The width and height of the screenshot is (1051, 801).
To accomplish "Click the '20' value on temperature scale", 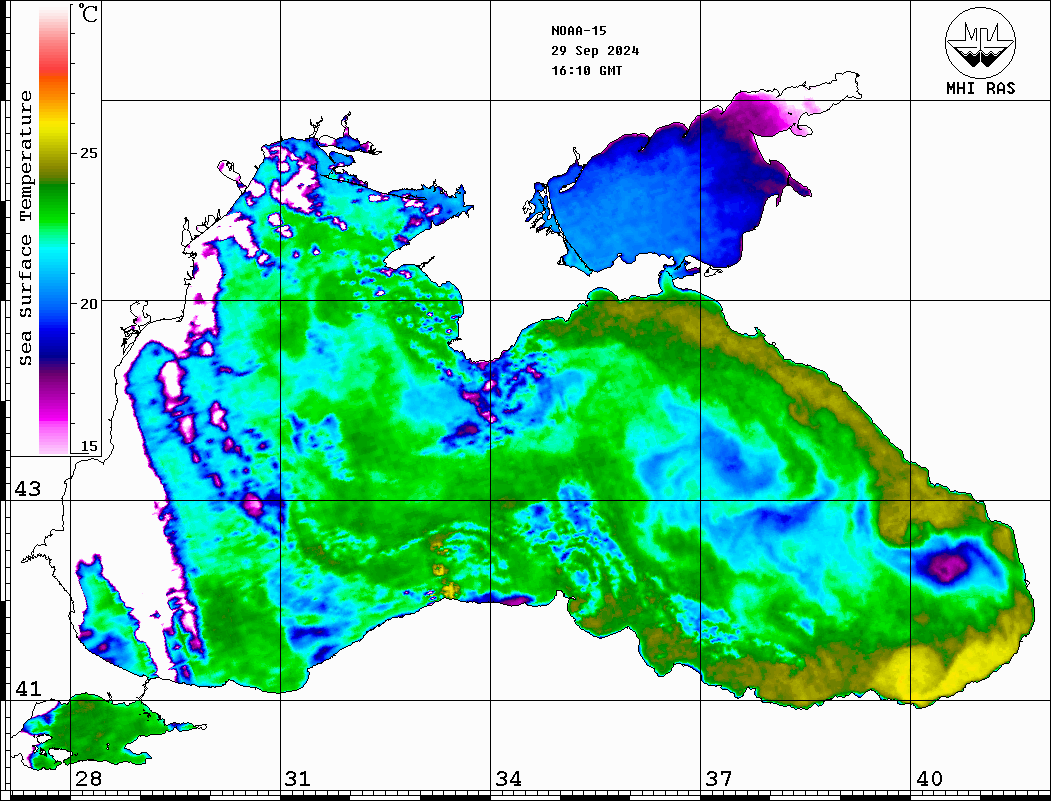I will (88, 304).
